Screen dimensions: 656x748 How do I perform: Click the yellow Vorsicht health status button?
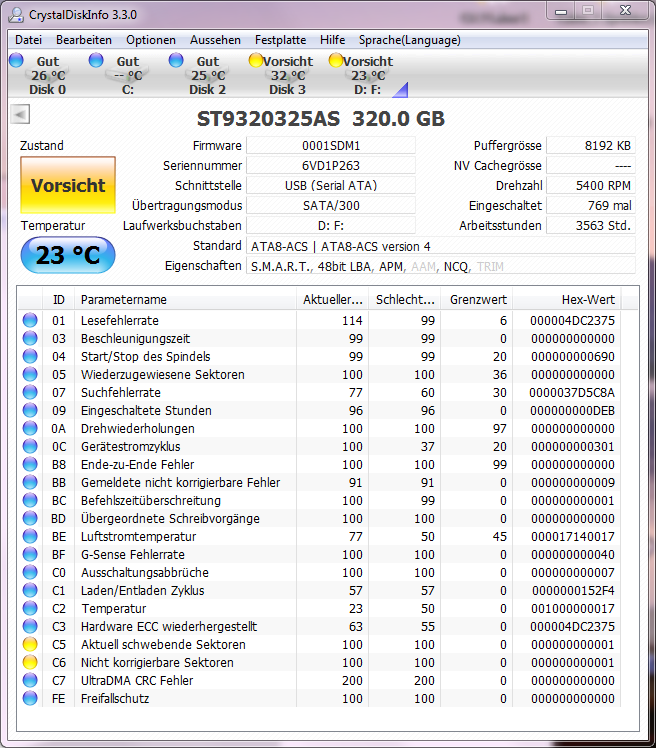click(x=68, y=185)
